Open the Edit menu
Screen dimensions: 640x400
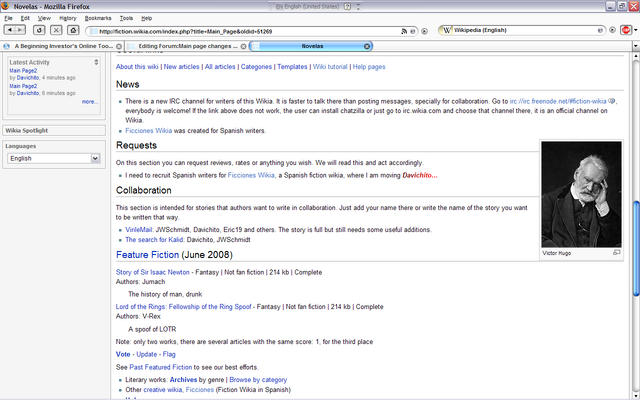coord(25,18)
